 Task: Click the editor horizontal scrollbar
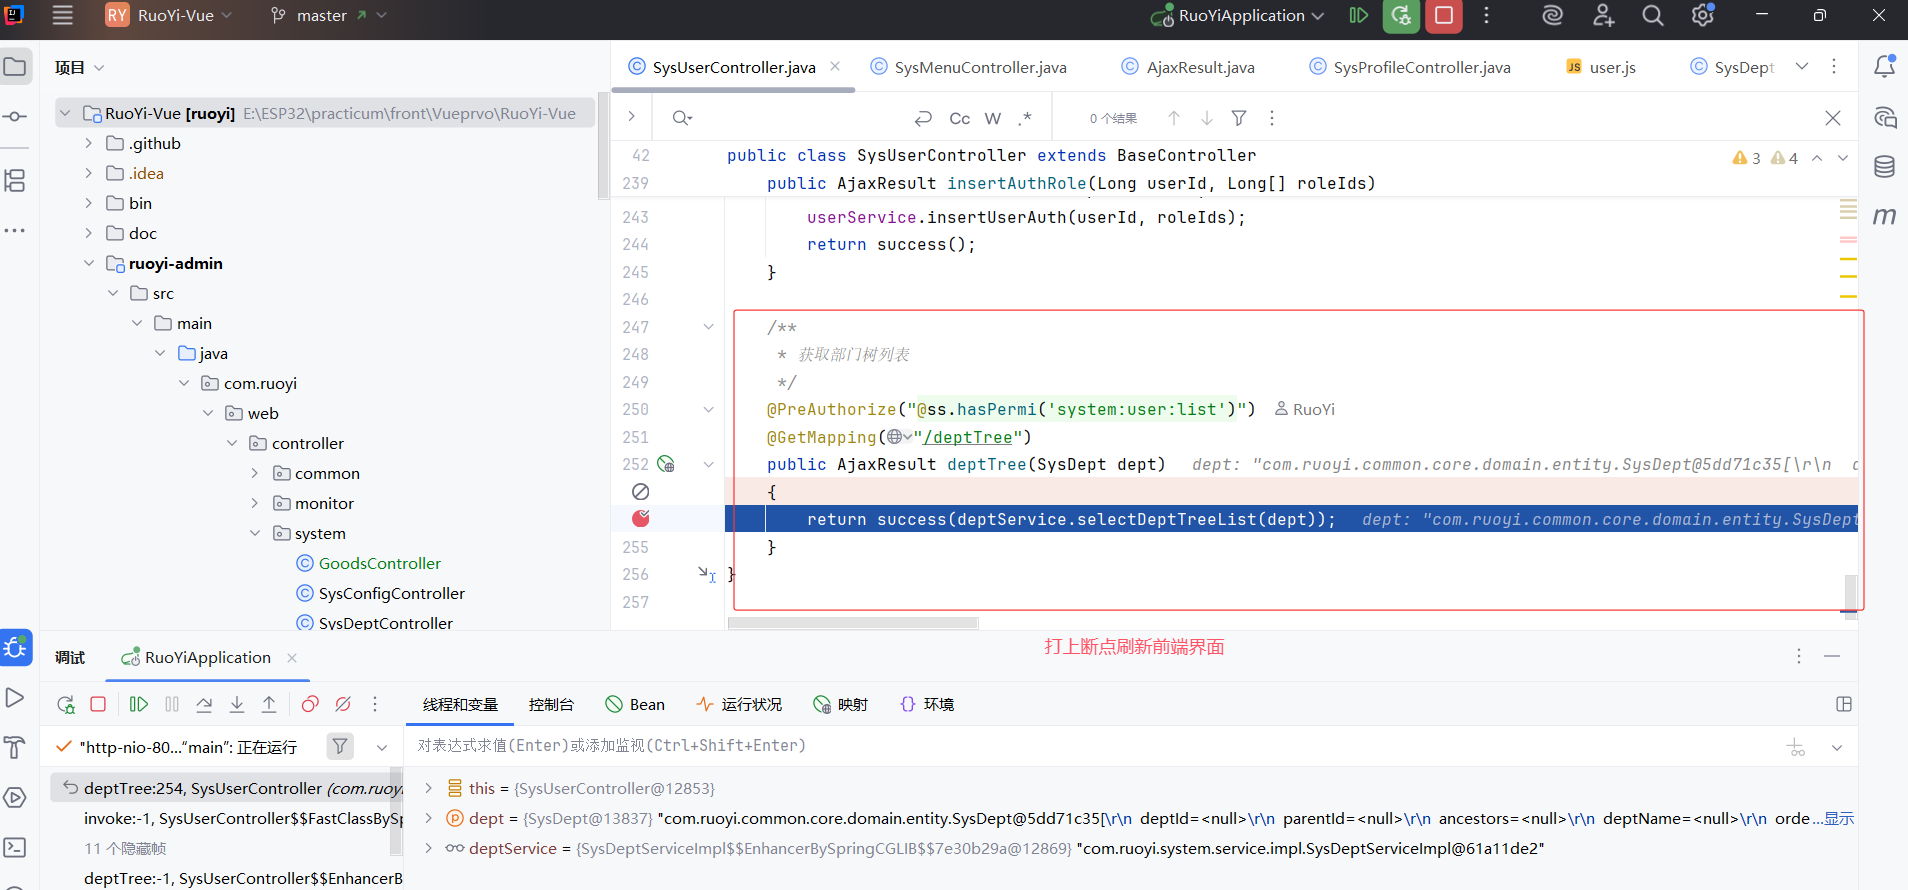click(x=853, y=622)
